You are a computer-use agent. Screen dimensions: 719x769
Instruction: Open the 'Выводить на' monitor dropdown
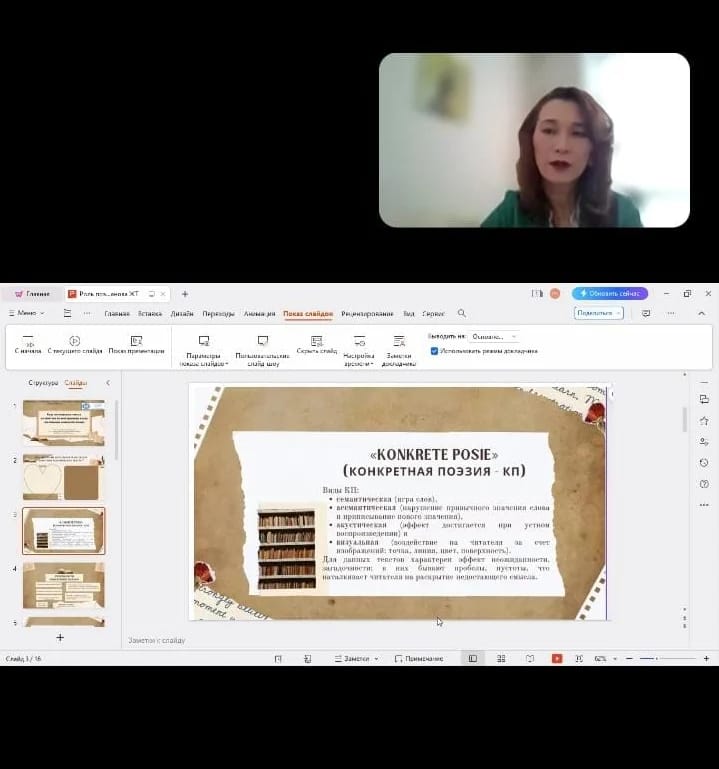point(494,337)
